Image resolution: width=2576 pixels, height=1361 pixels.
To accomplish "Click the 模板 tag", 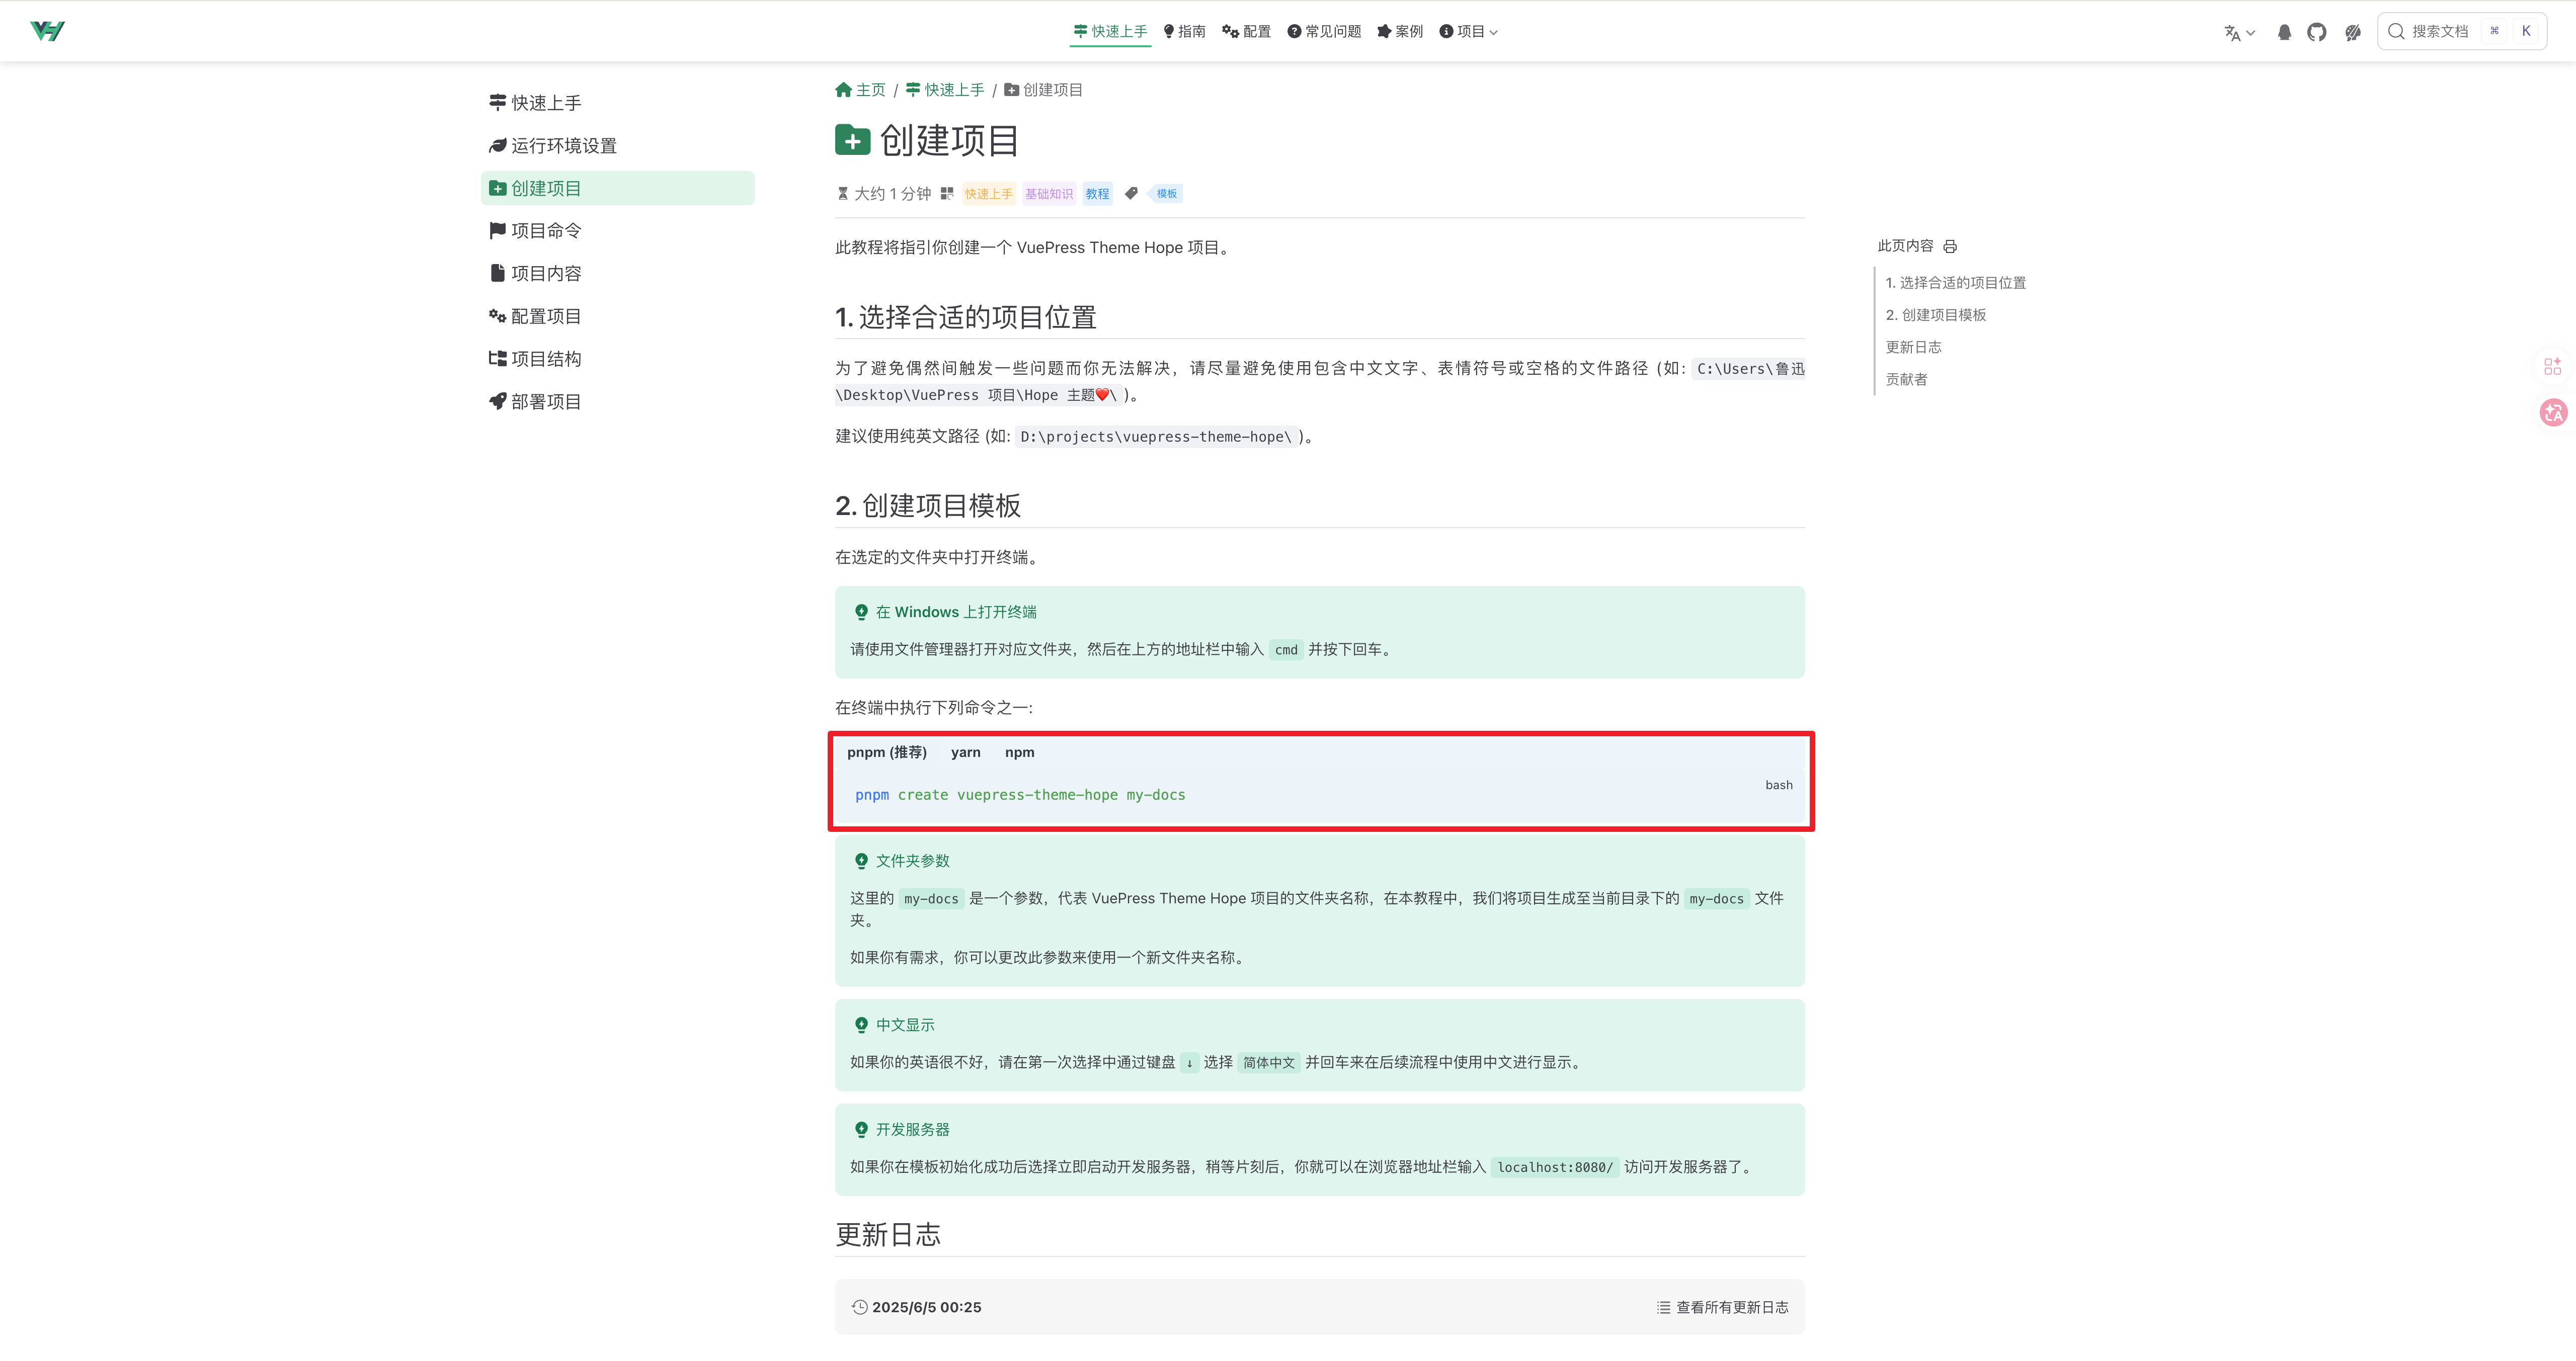I will [1166, 194].
